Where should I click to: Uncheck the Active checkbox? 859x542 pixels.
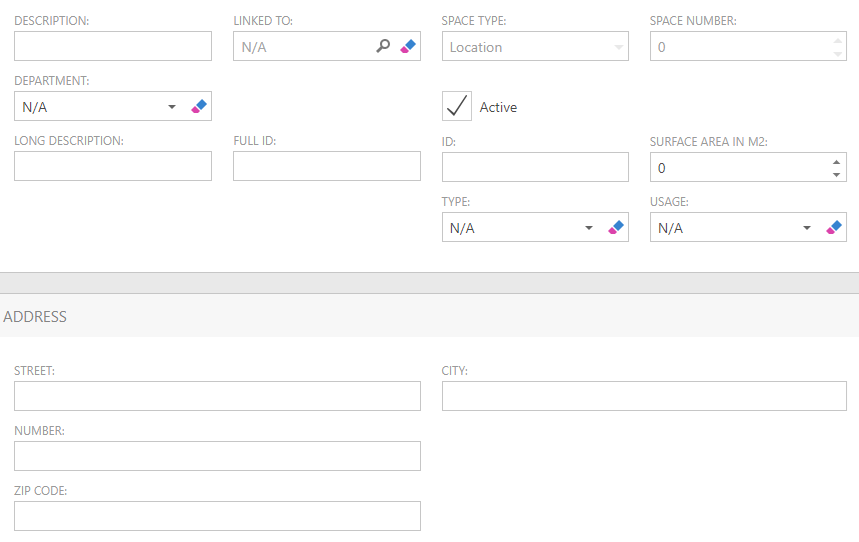[x=457, y=106]
